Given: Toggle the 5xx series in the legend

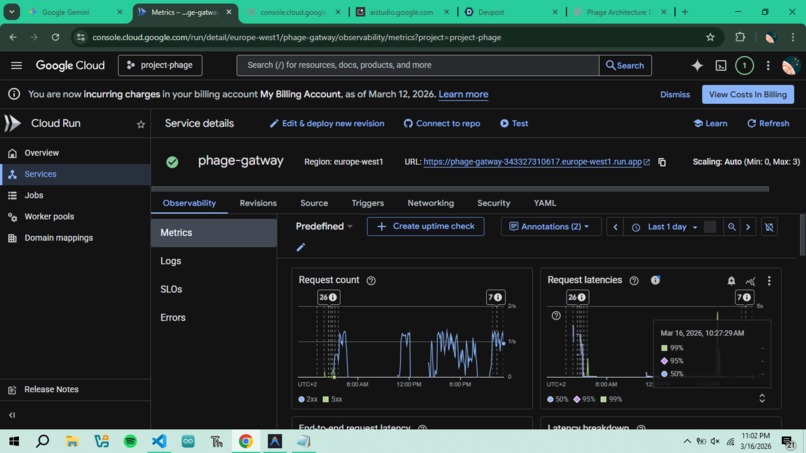Looking at the screenshot, I should (x=333, y=399).
